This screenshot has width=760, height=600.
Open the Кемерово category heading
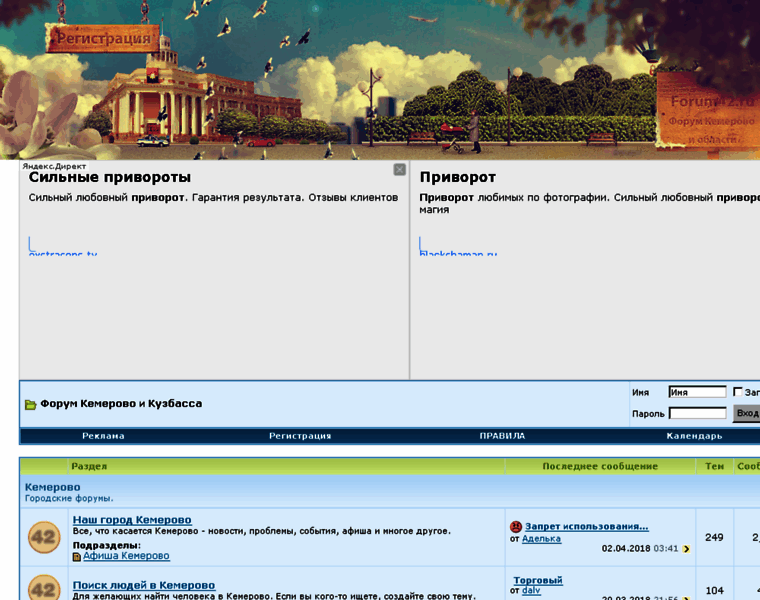(x=52, y=487)
